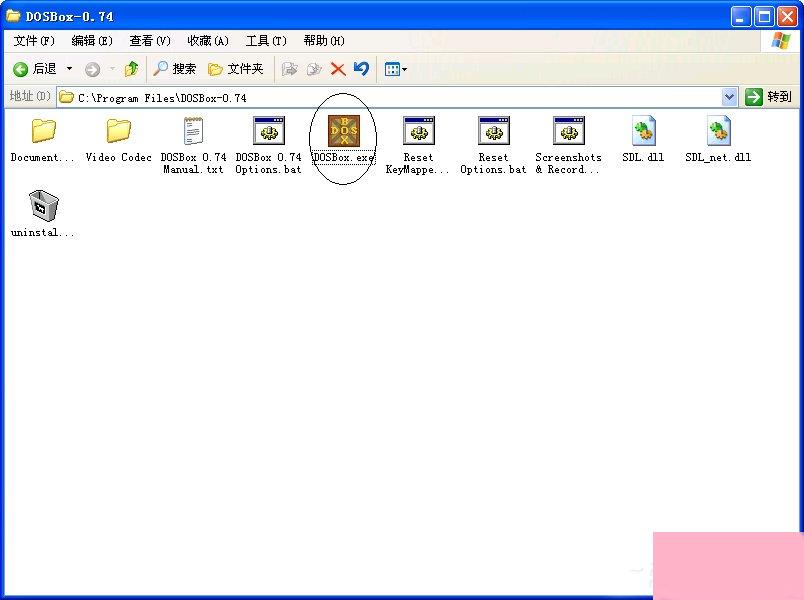804x600 pixels.
Task: Close the DOSBox-0.74 window
Action: coord(787,17)
